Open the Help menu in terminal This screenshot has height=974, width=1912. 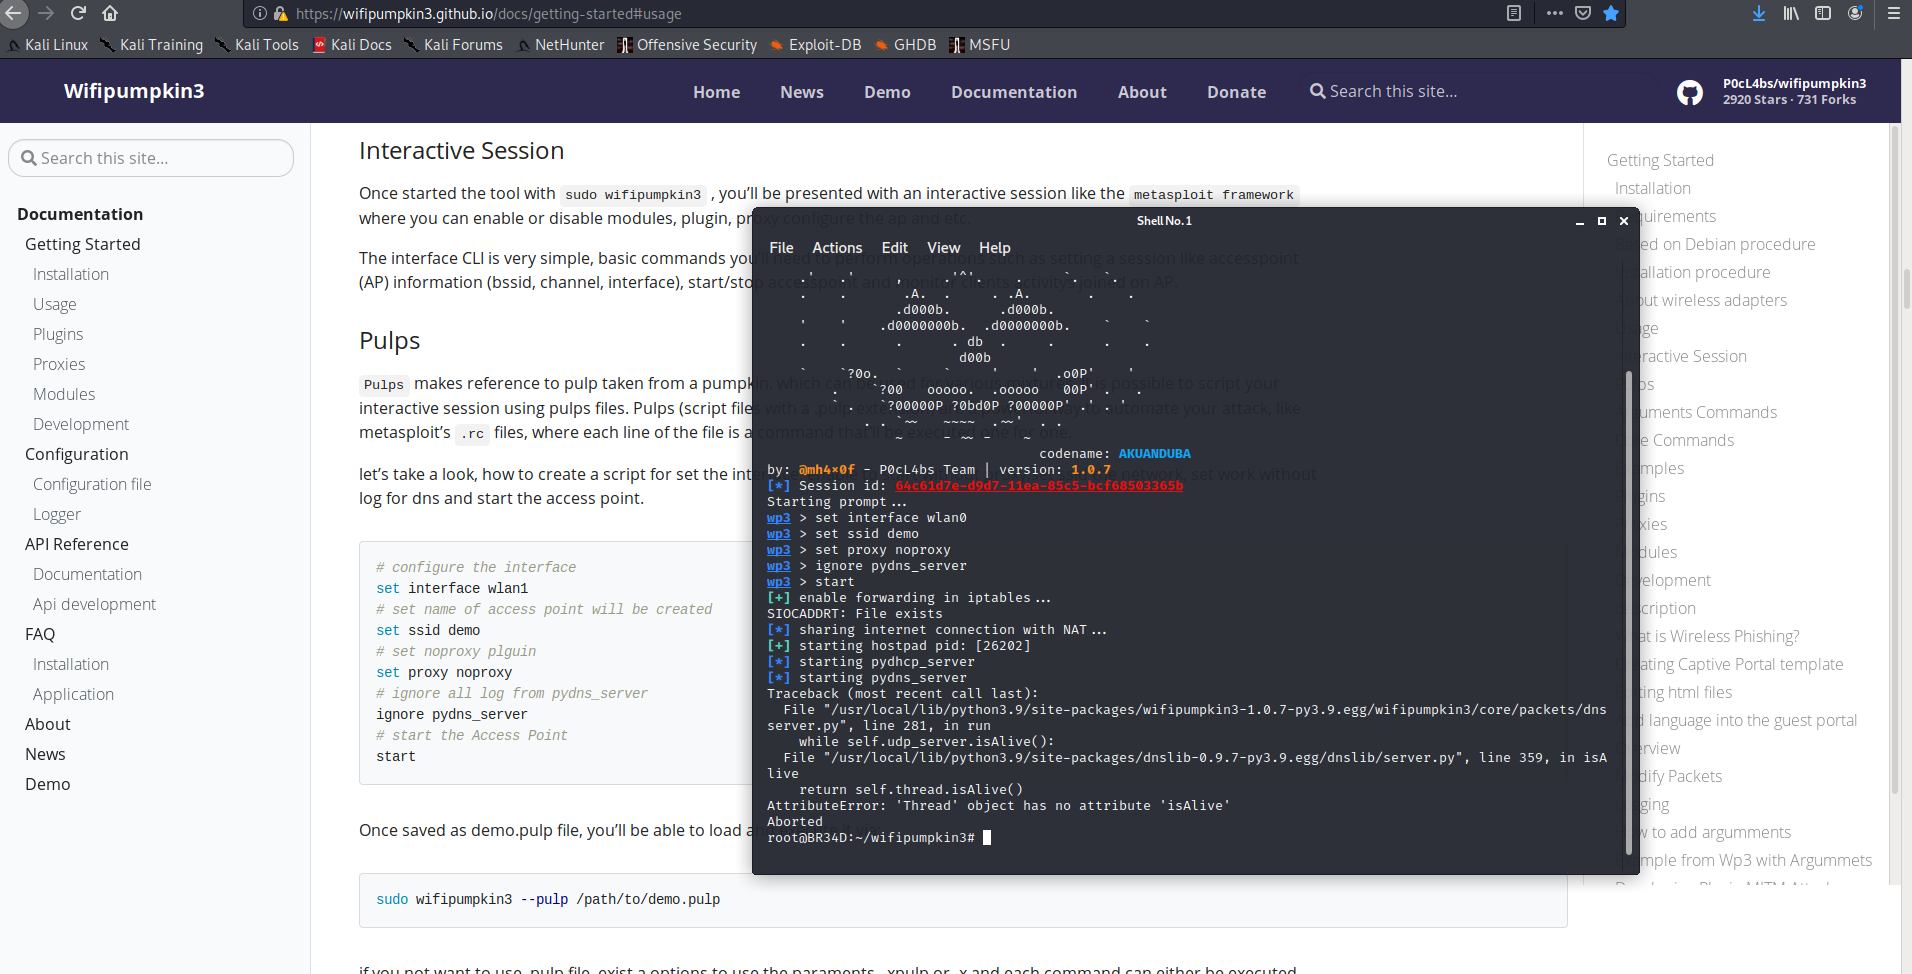pos(994,248)
